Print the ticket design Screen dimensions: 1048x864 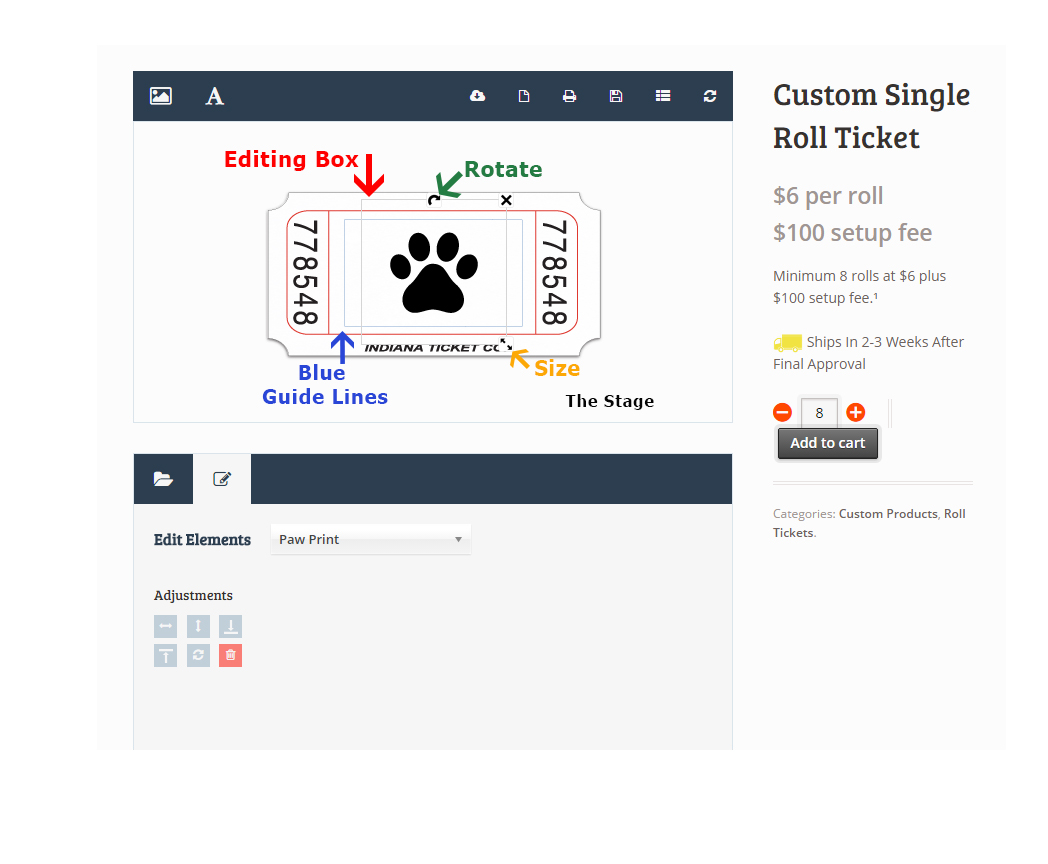click(569, 96)
